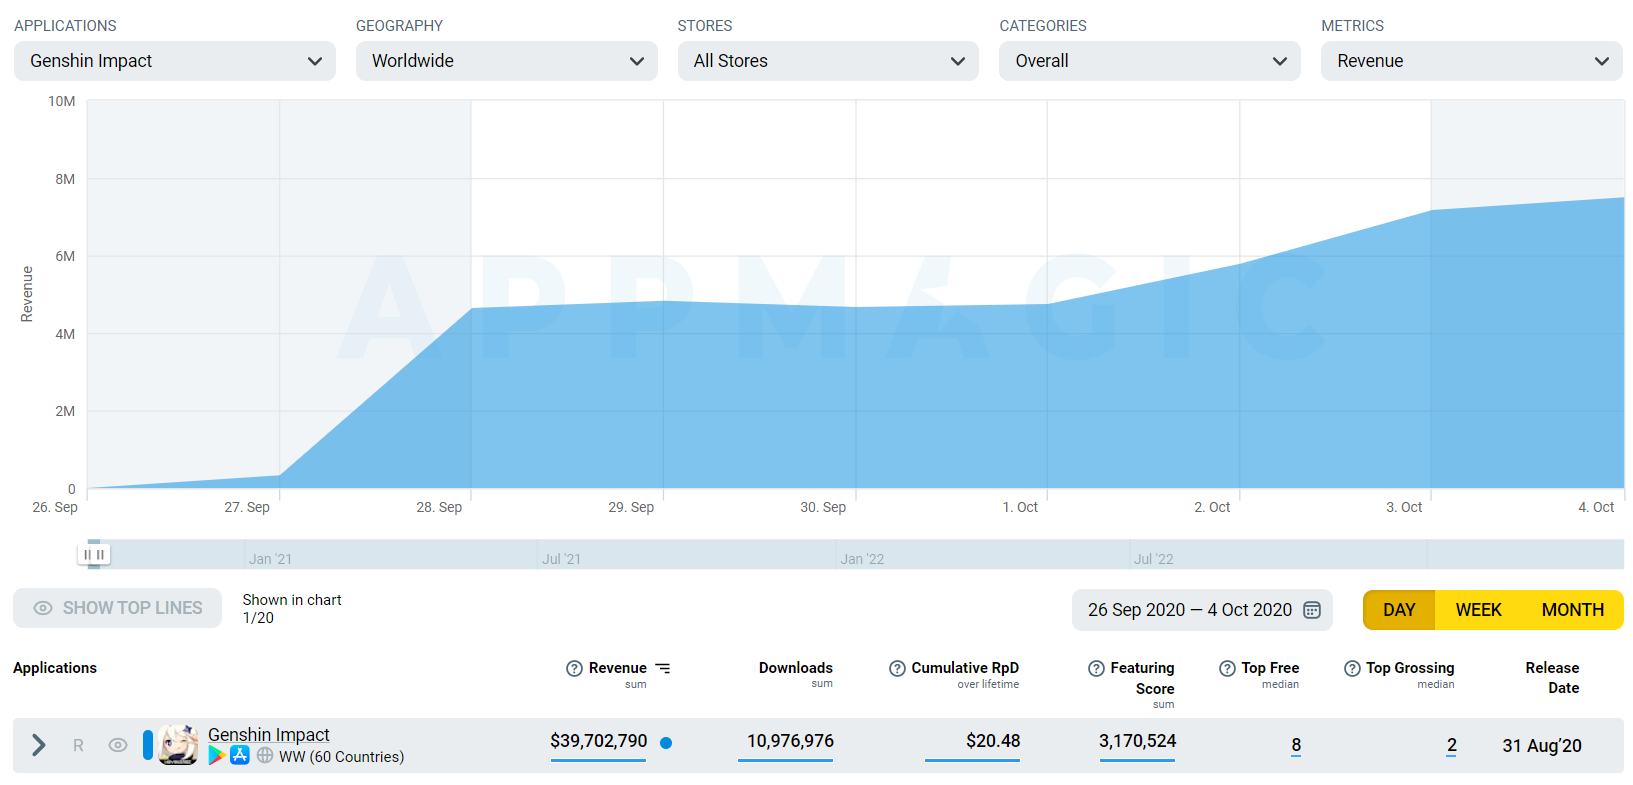Click the downloads value 10,976,976
The width and height of the screenshot is (1633, 785).
point(790,741)
